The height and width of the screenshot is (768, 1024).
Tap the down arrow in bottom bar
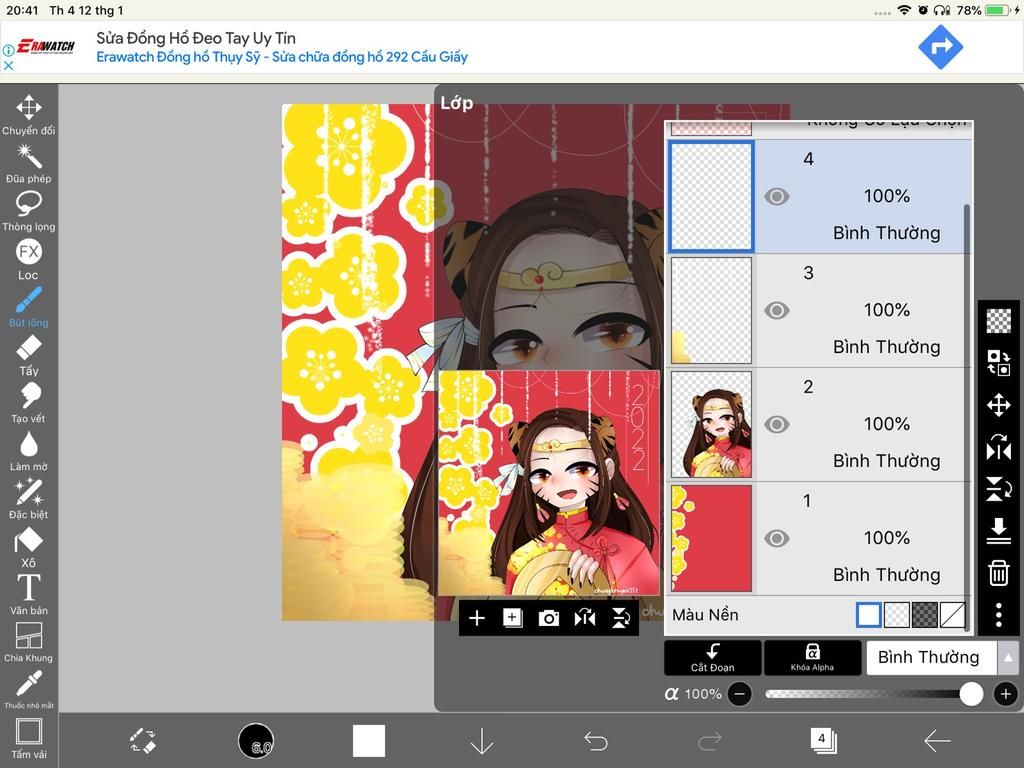coord(482,741)
